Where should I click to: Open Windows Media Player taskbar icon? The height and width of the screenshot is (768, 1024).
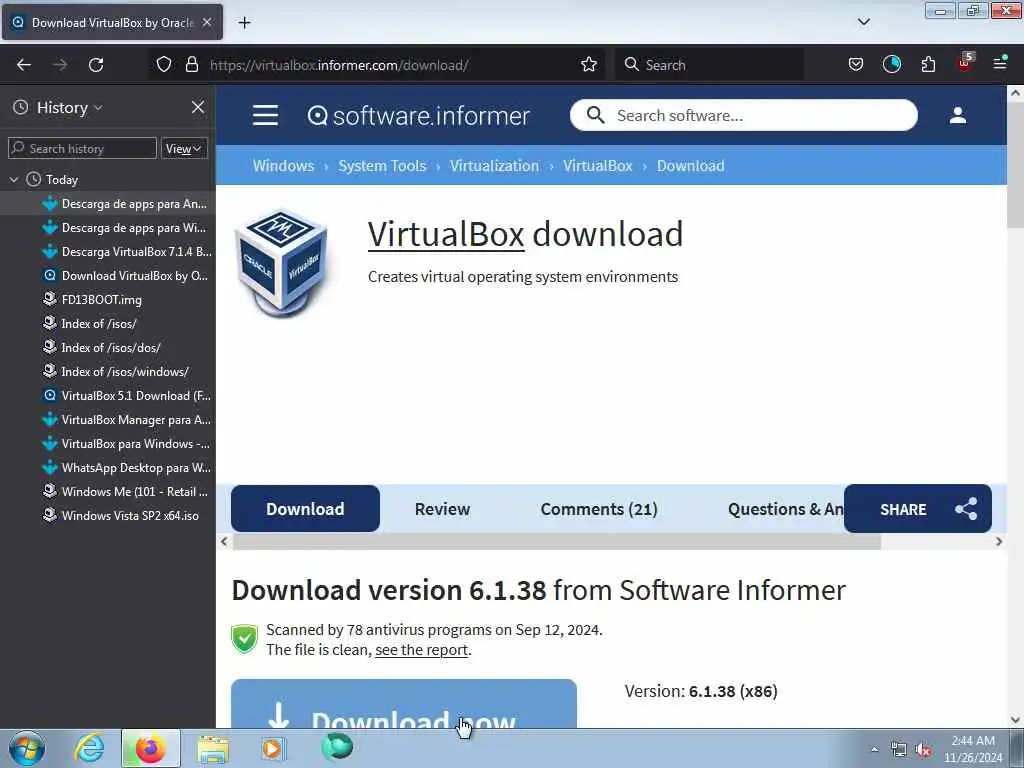(273, 748)
